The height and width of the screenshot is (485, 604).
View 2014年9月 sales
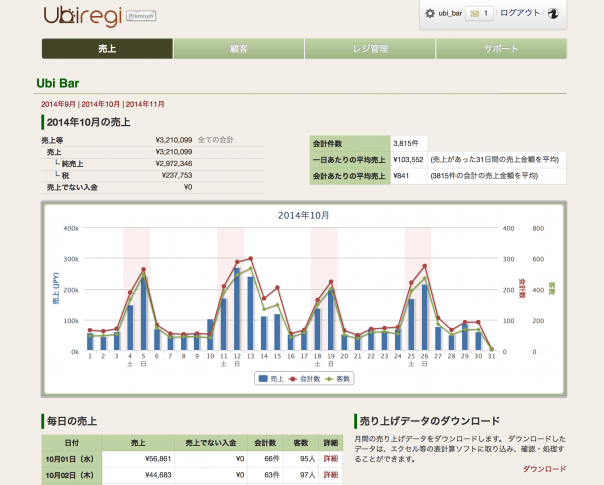pos(58,104)
